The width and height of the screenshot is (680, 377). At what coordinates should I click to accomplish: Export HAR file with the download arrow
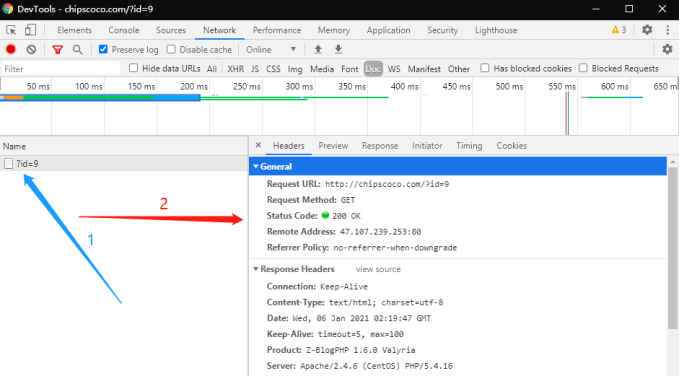click(x=338, y=49)
